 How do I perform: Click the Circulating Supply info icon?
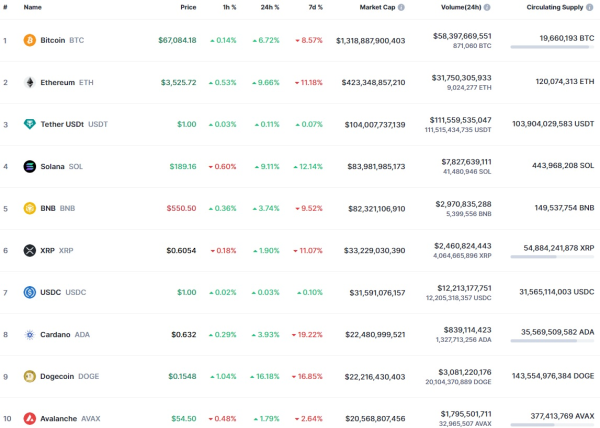[590, 7]
